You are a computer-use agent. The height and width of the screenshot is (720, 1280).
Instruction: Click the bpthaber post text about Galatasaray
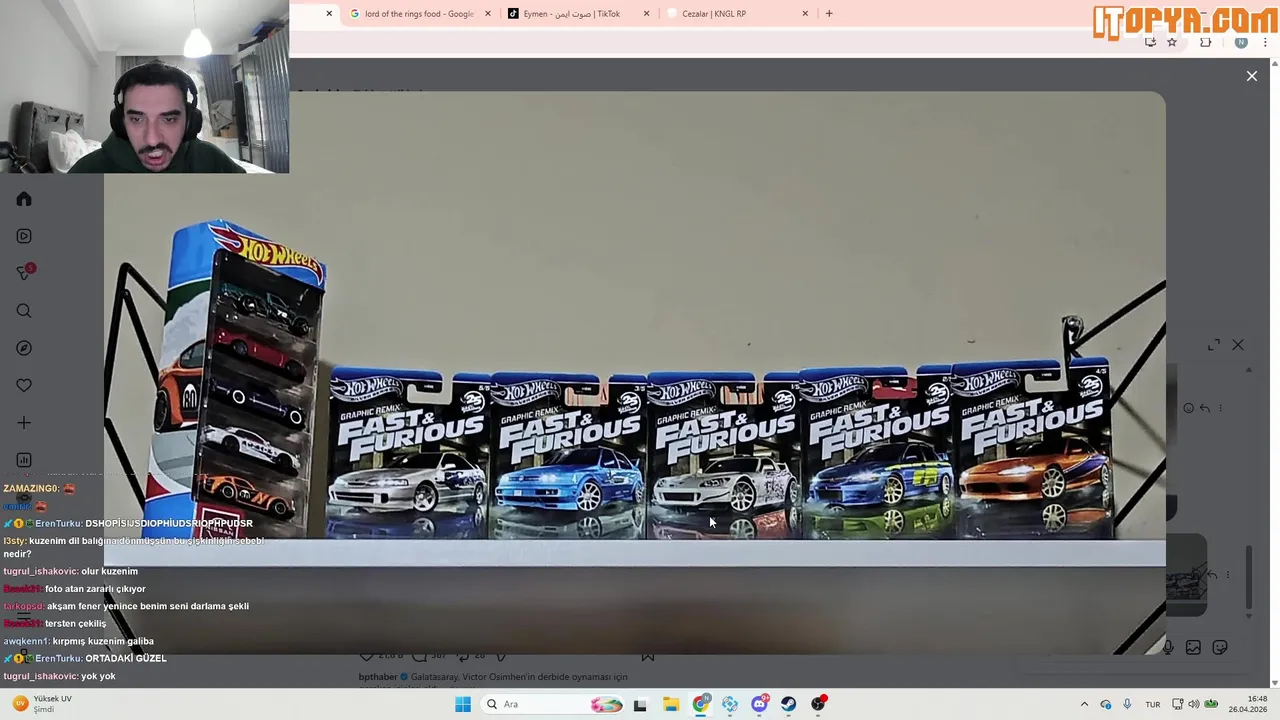(493, 677)
